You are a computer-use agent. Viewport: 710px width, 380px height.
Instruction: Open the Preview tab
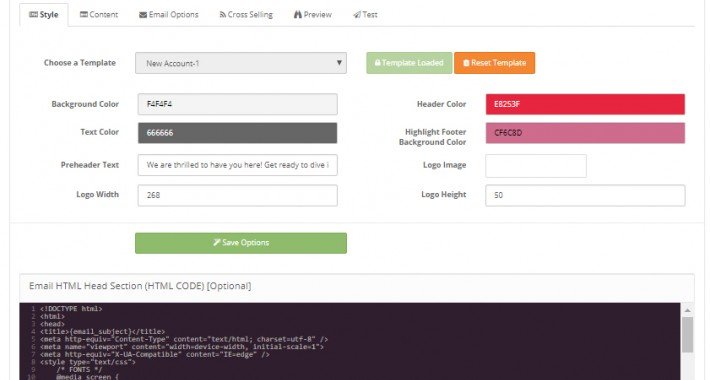(x=312, y=14)
